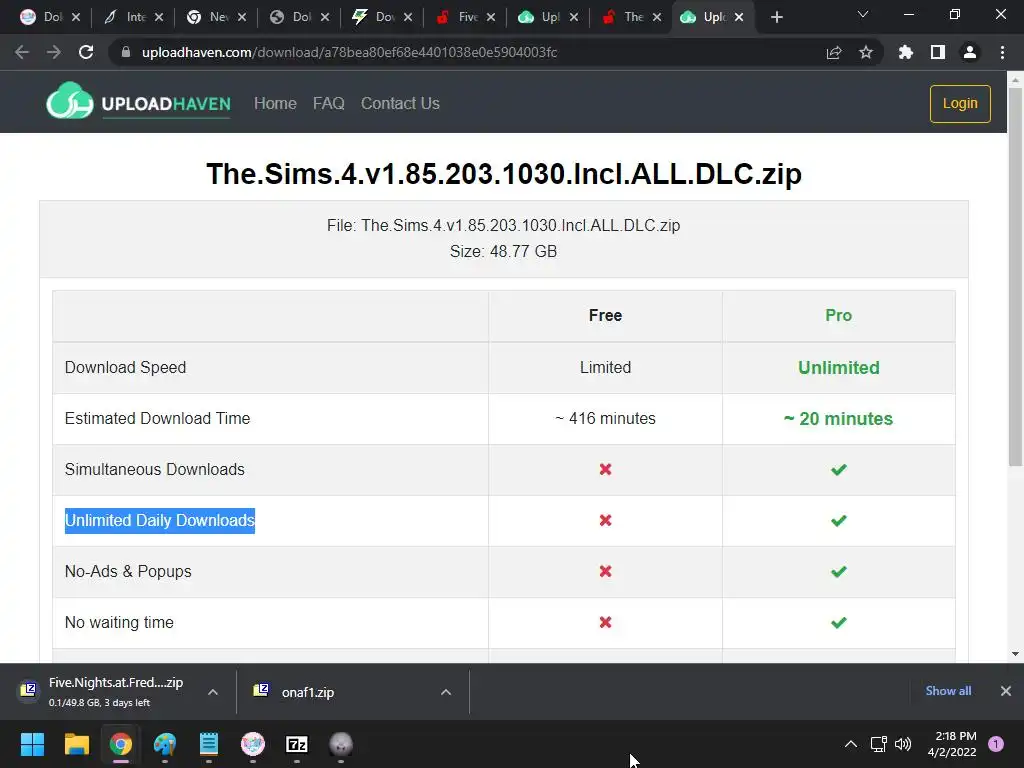The height and width of the screenshot is (768, 1024).
Task: Open a new tab with the plus button
Action: [x=776, y=17]
